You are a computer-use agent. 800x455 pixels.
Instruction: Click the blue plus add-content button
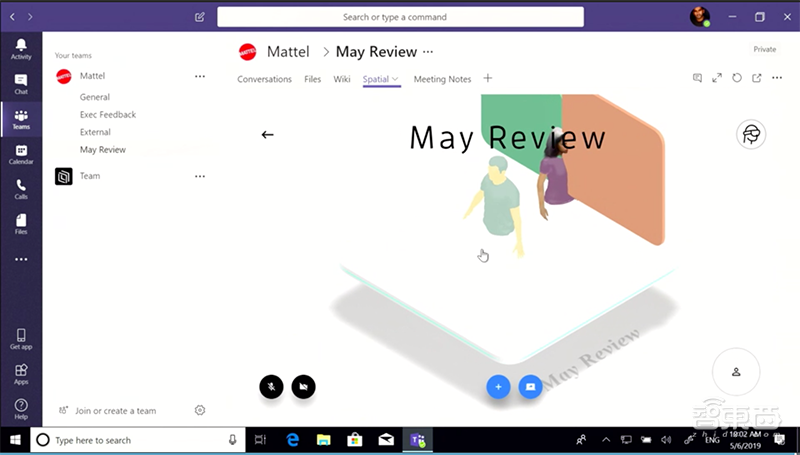(498, 386)
